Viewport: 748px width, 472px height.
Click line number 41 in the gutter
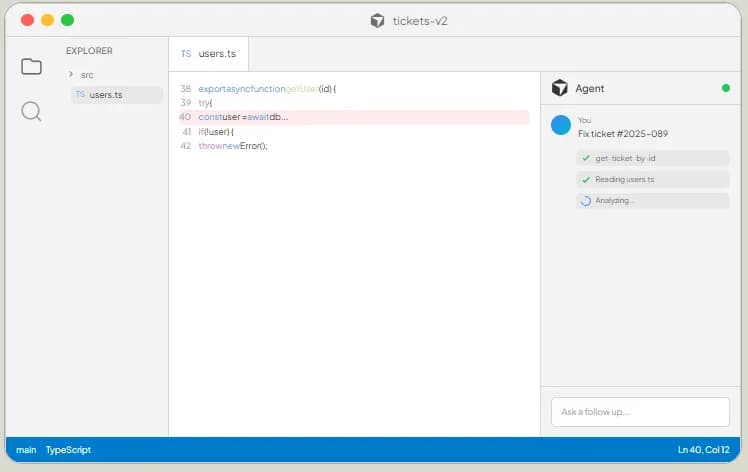coord(187,132)
